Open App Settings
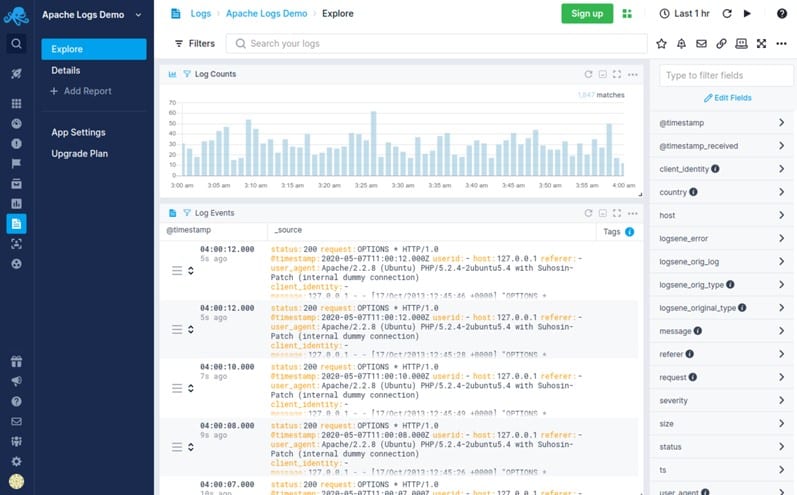 click(x=78, y=133)
